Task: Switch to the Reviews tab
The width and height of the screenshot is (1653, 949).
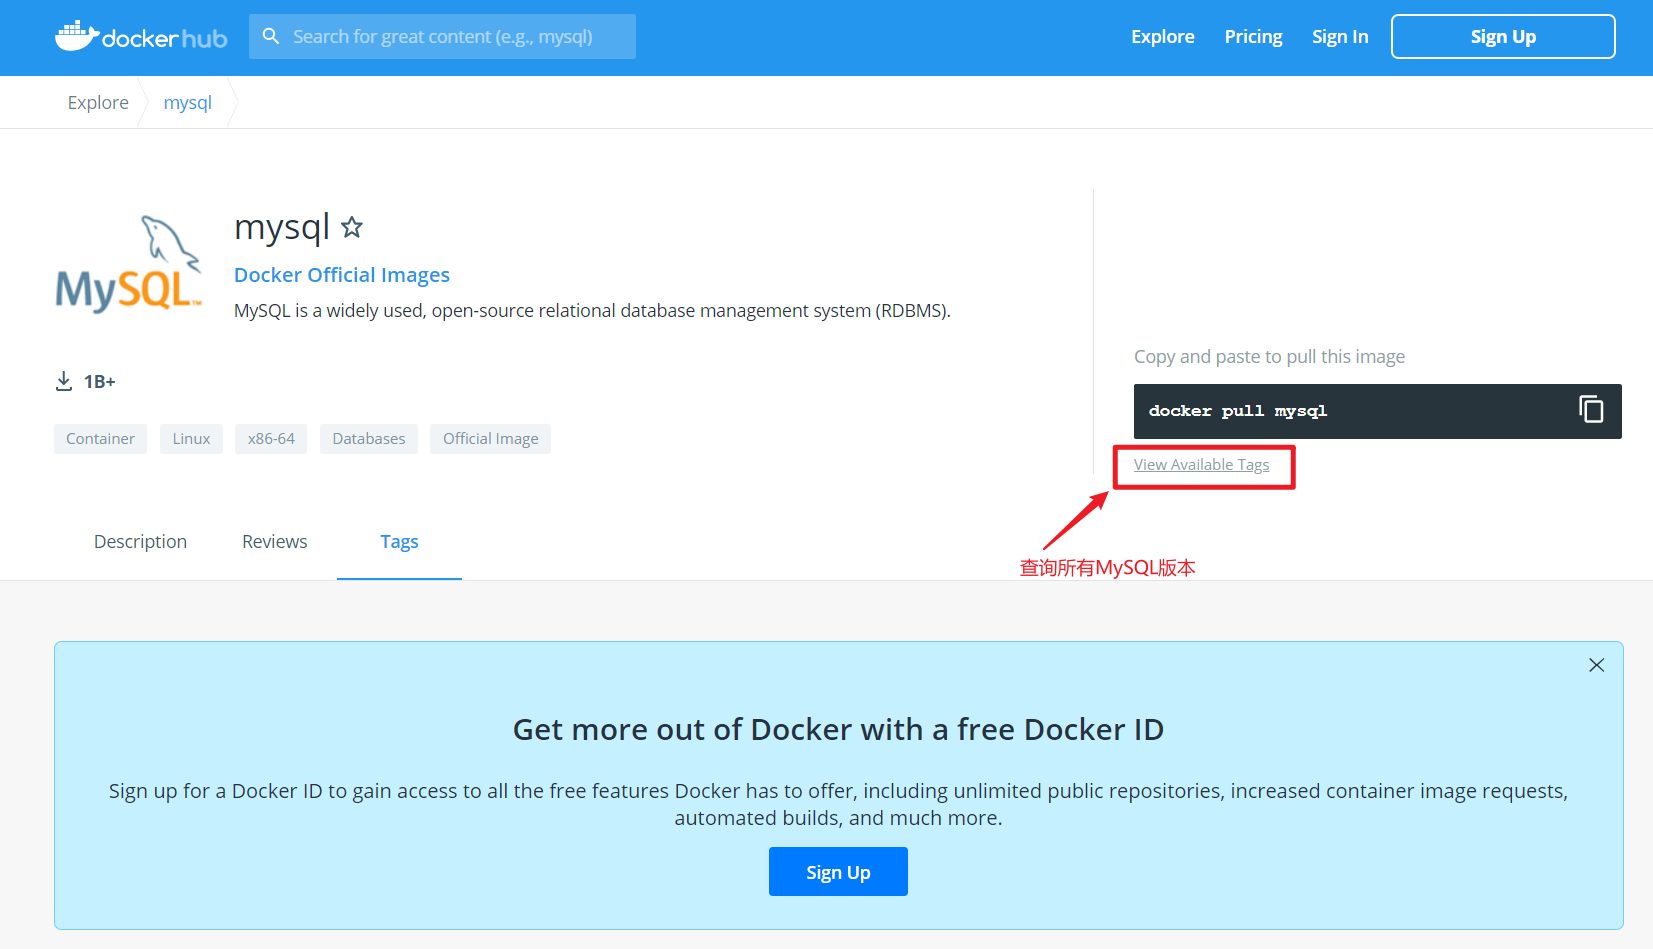Action: (274, 541)
